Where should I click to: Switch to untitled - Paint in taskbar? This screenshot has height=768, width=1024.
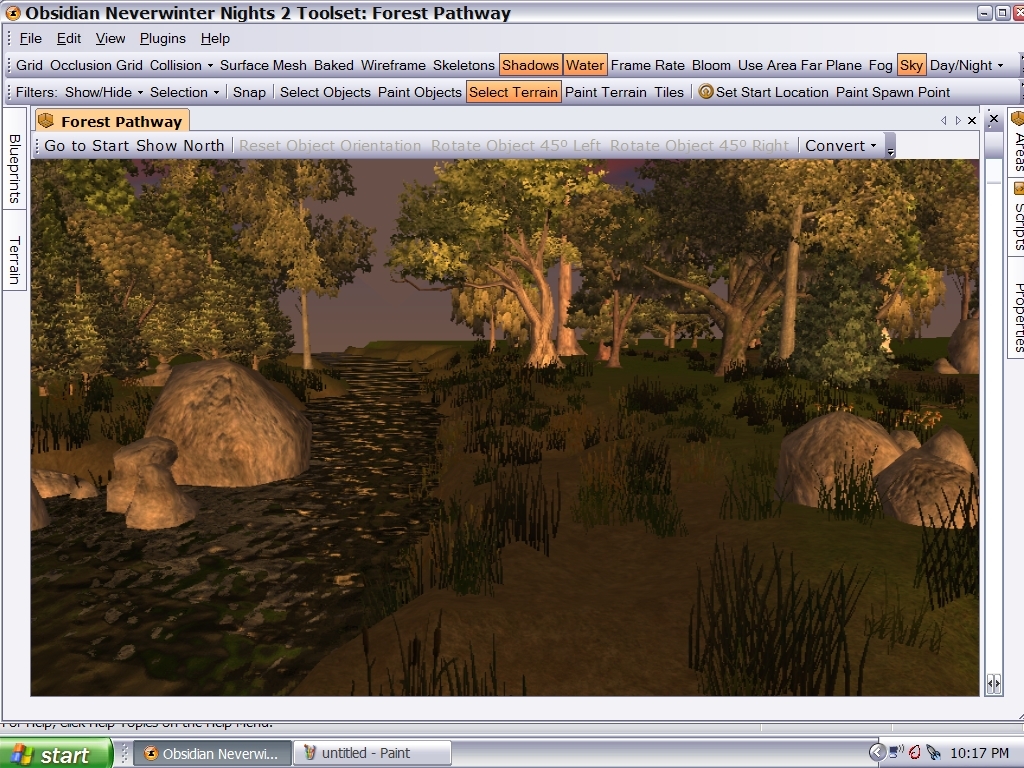[x=375, y=753]
